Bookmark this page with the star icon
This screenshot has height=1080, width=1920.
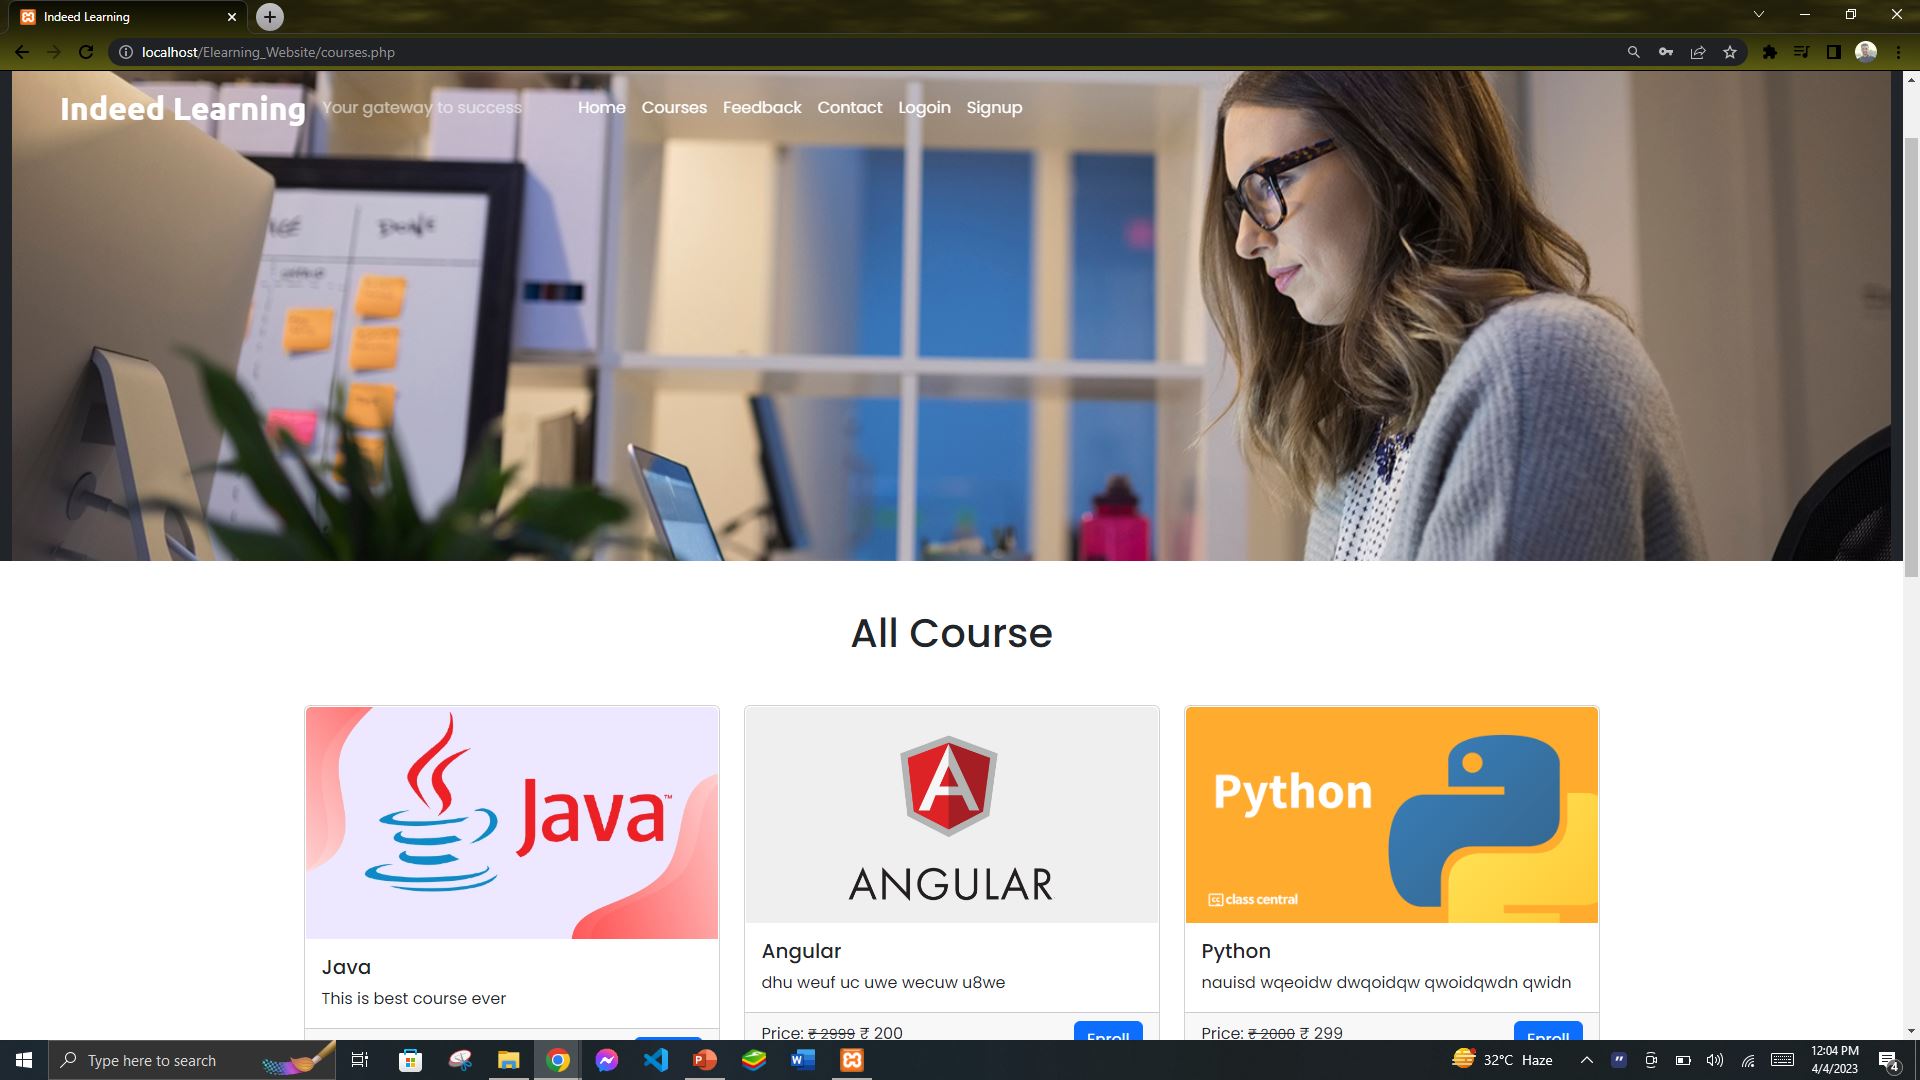[1729, 52]
